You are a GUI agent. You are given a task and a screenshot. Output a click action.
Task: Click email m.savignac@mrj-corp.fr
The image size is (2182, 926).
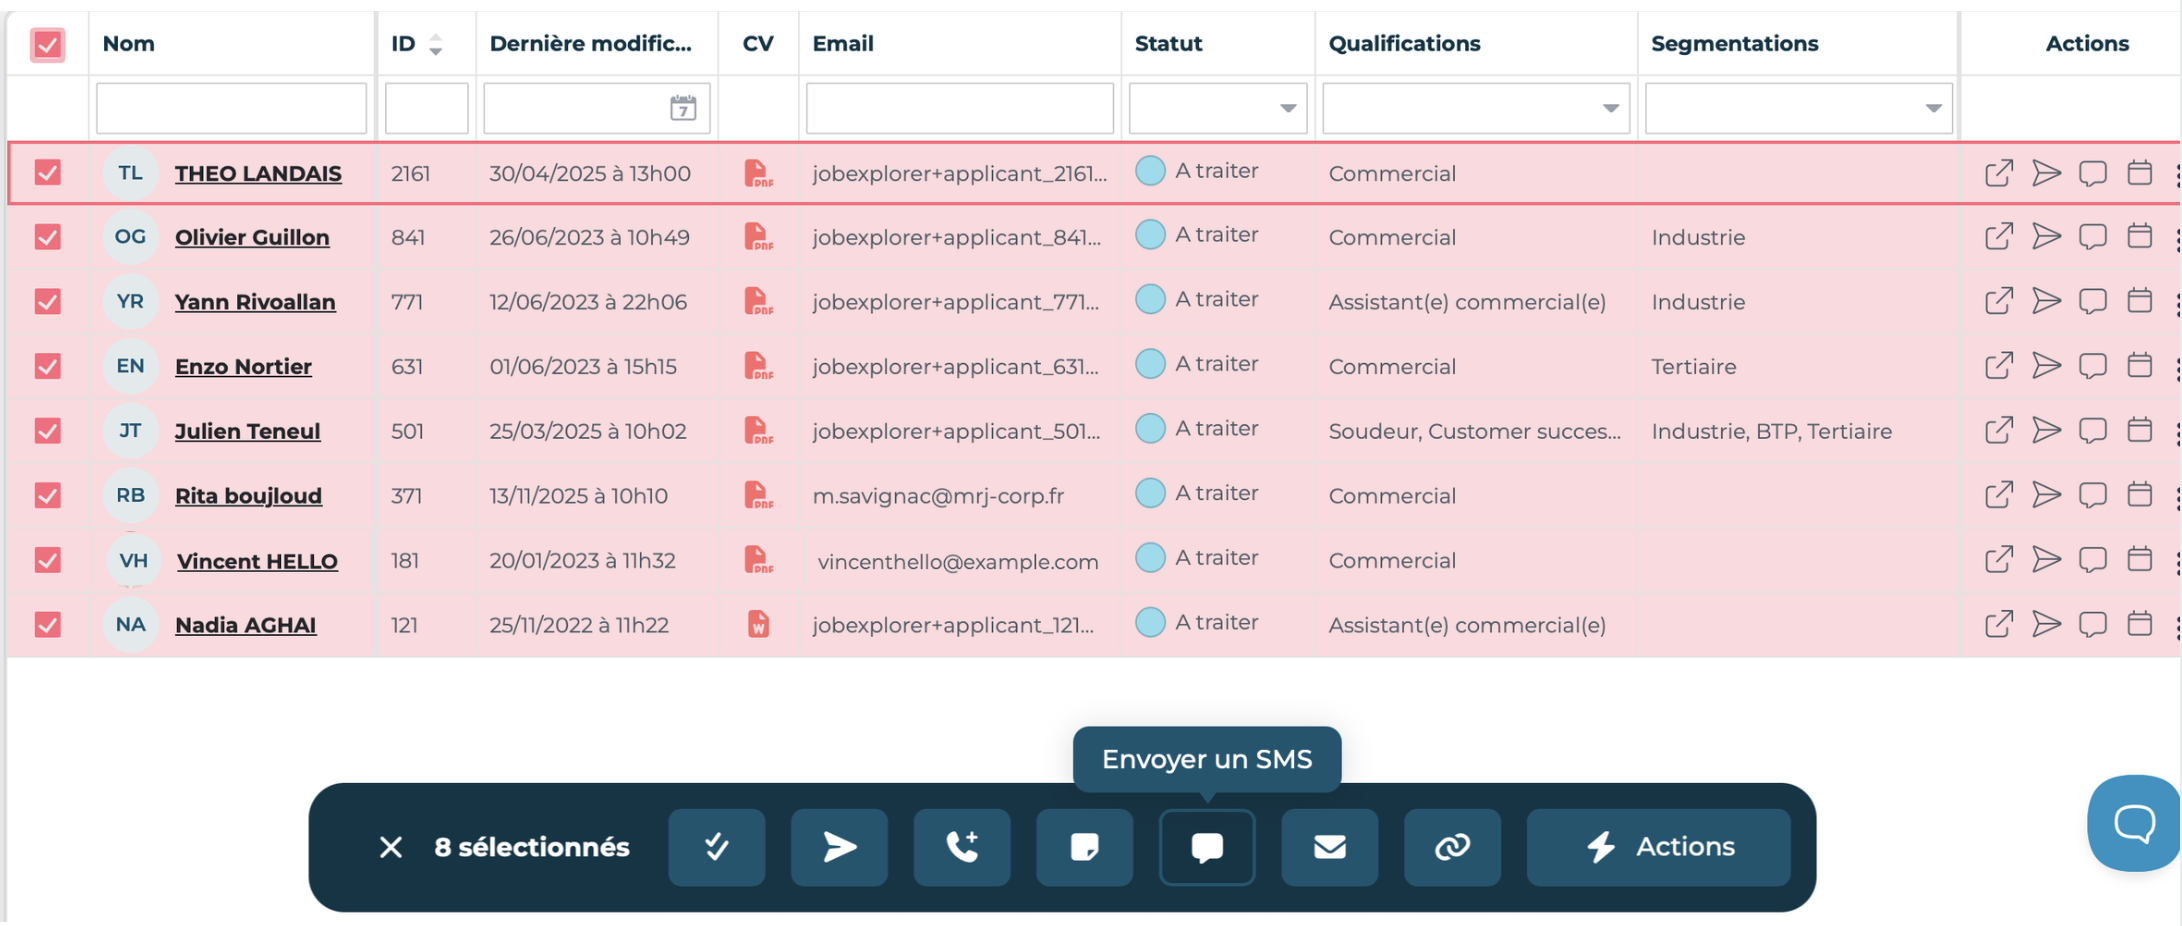[938, 496]
